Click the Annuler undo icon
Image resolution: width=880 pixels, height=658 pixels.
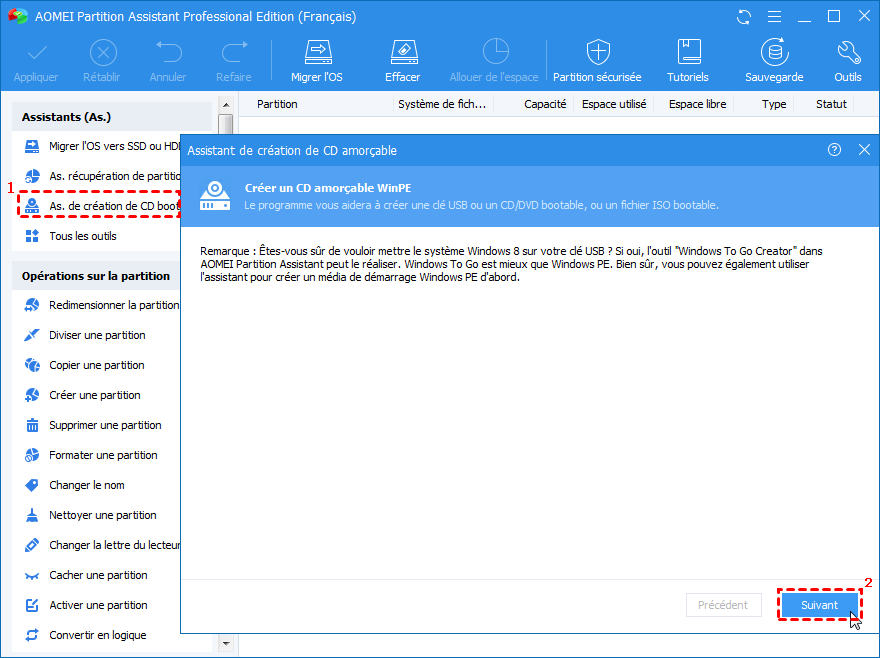click(x=168, y=53)
